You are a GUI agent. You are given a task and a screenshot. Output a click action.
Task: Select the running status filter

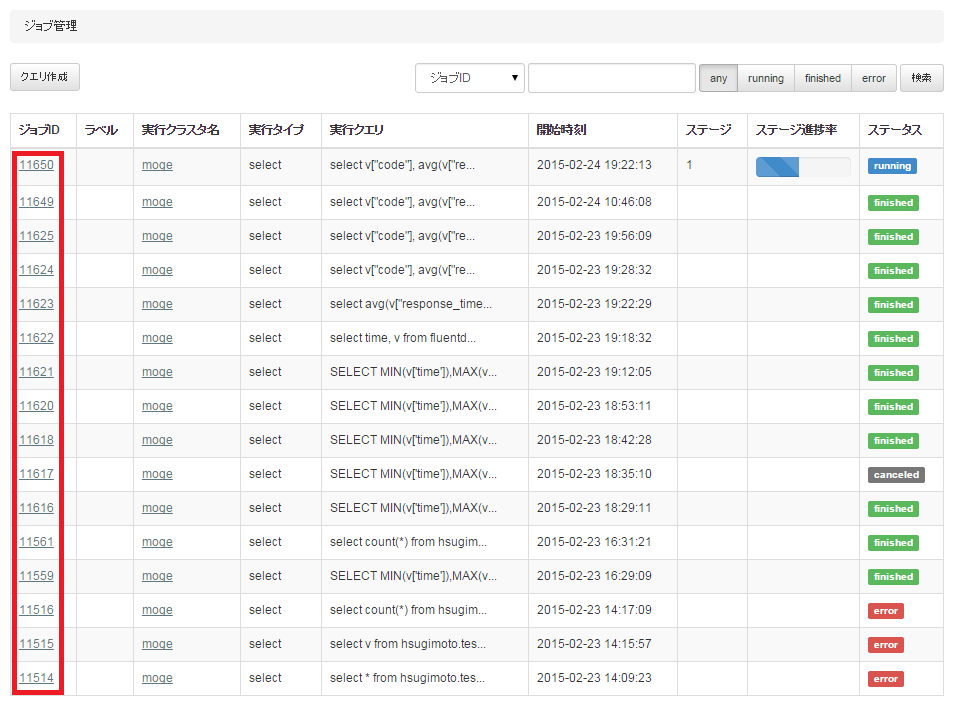tap(766, 78)
